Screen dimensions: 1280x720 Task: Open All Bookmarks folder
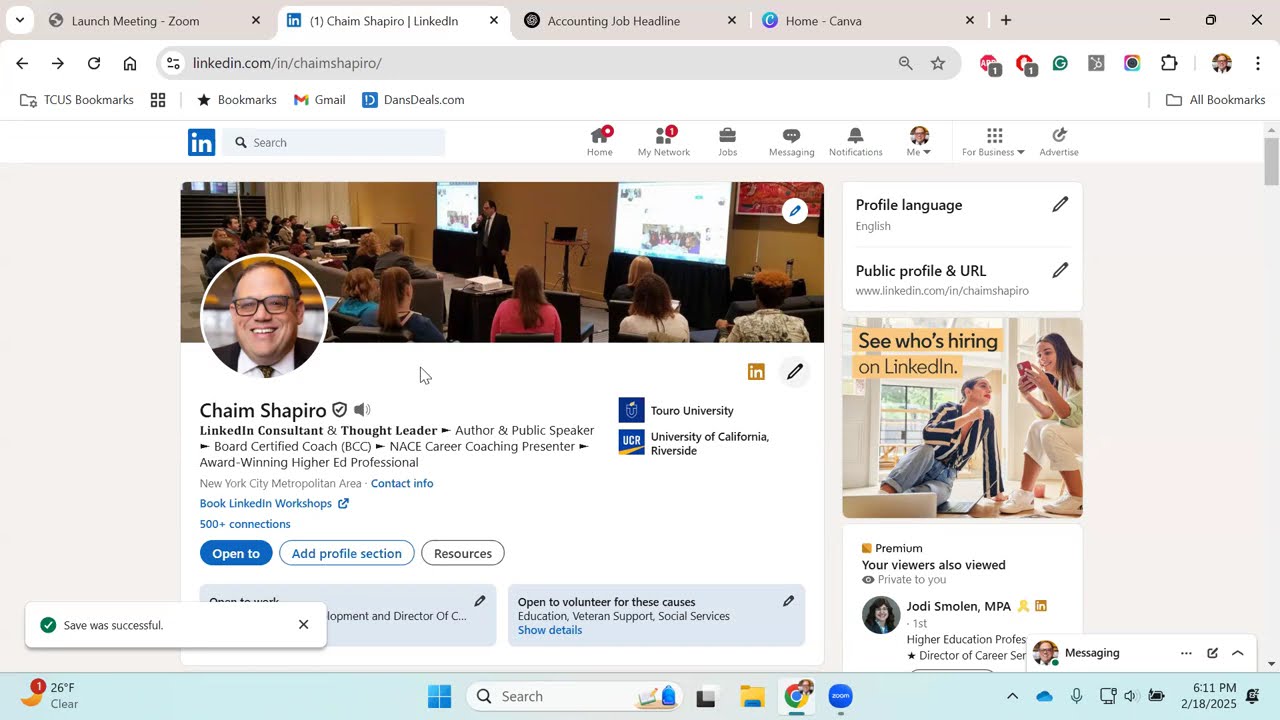coord(1216,100)
